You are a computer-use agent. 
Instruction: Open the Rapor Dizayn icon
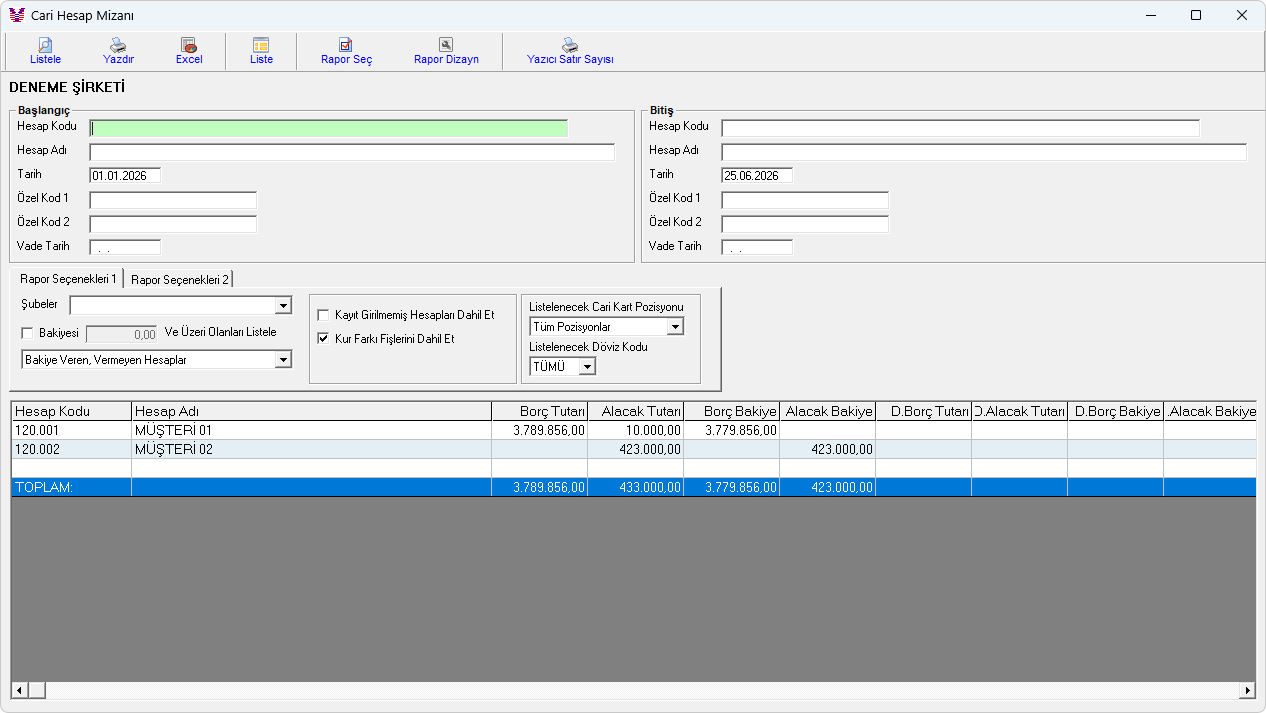coord(446,45)
